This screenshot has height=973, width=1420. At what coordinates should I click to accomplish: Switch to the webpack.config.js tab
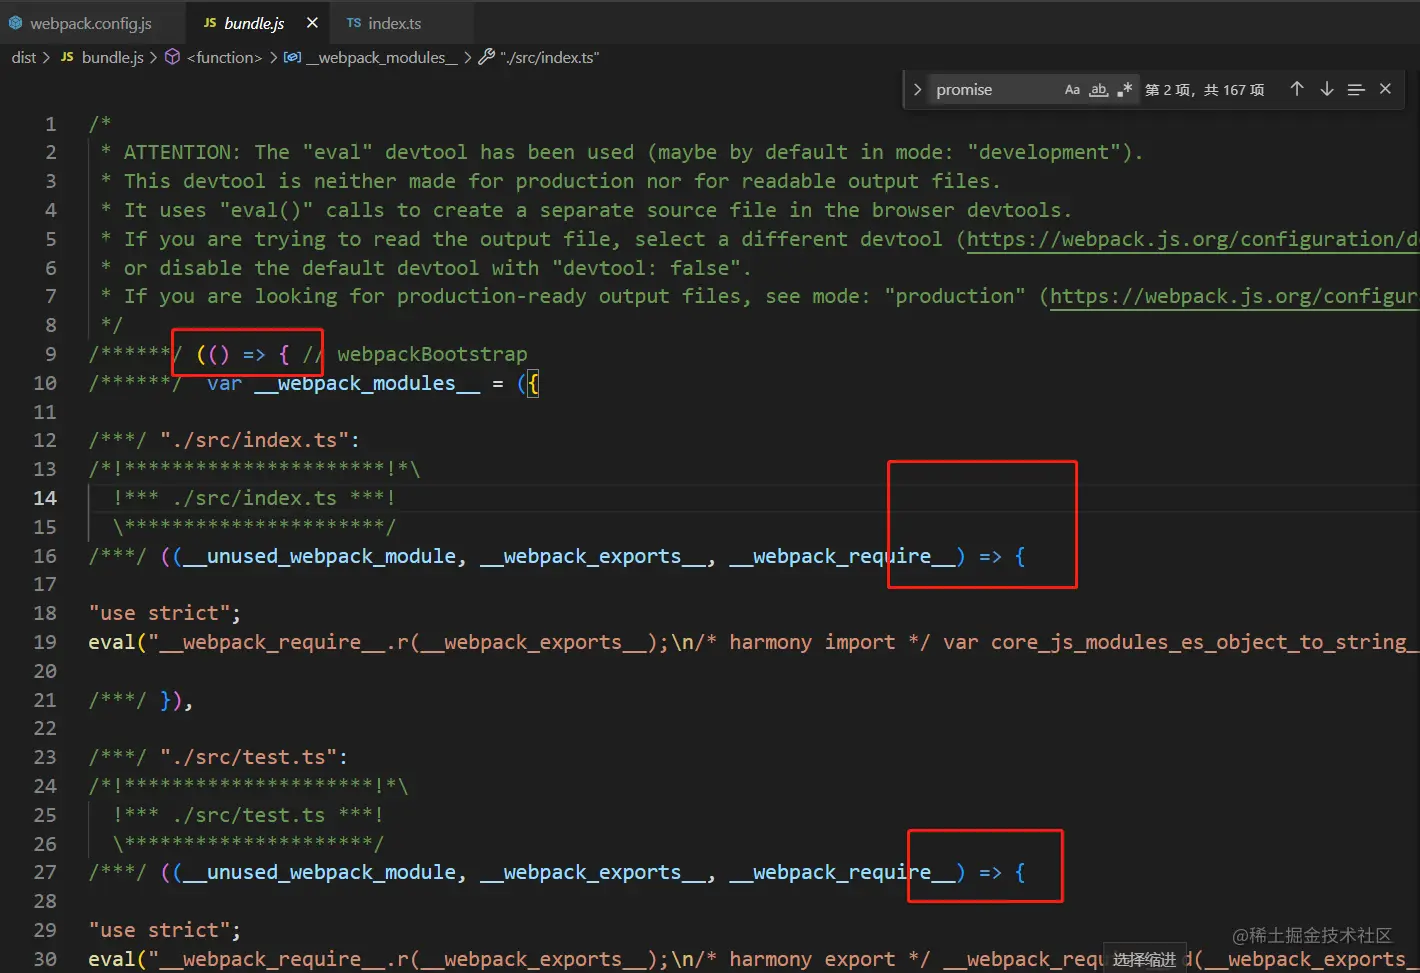[91, 23]
